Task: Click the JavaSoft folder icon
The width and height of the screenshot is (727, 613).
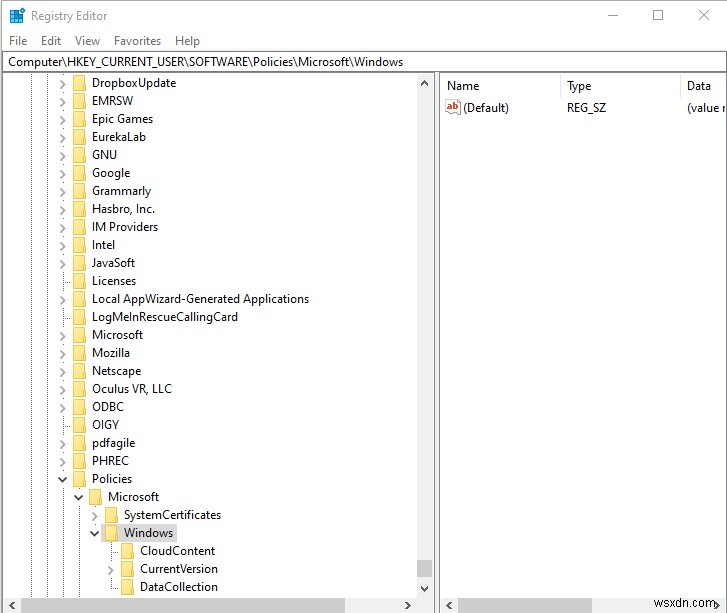Action: point(80,263)
